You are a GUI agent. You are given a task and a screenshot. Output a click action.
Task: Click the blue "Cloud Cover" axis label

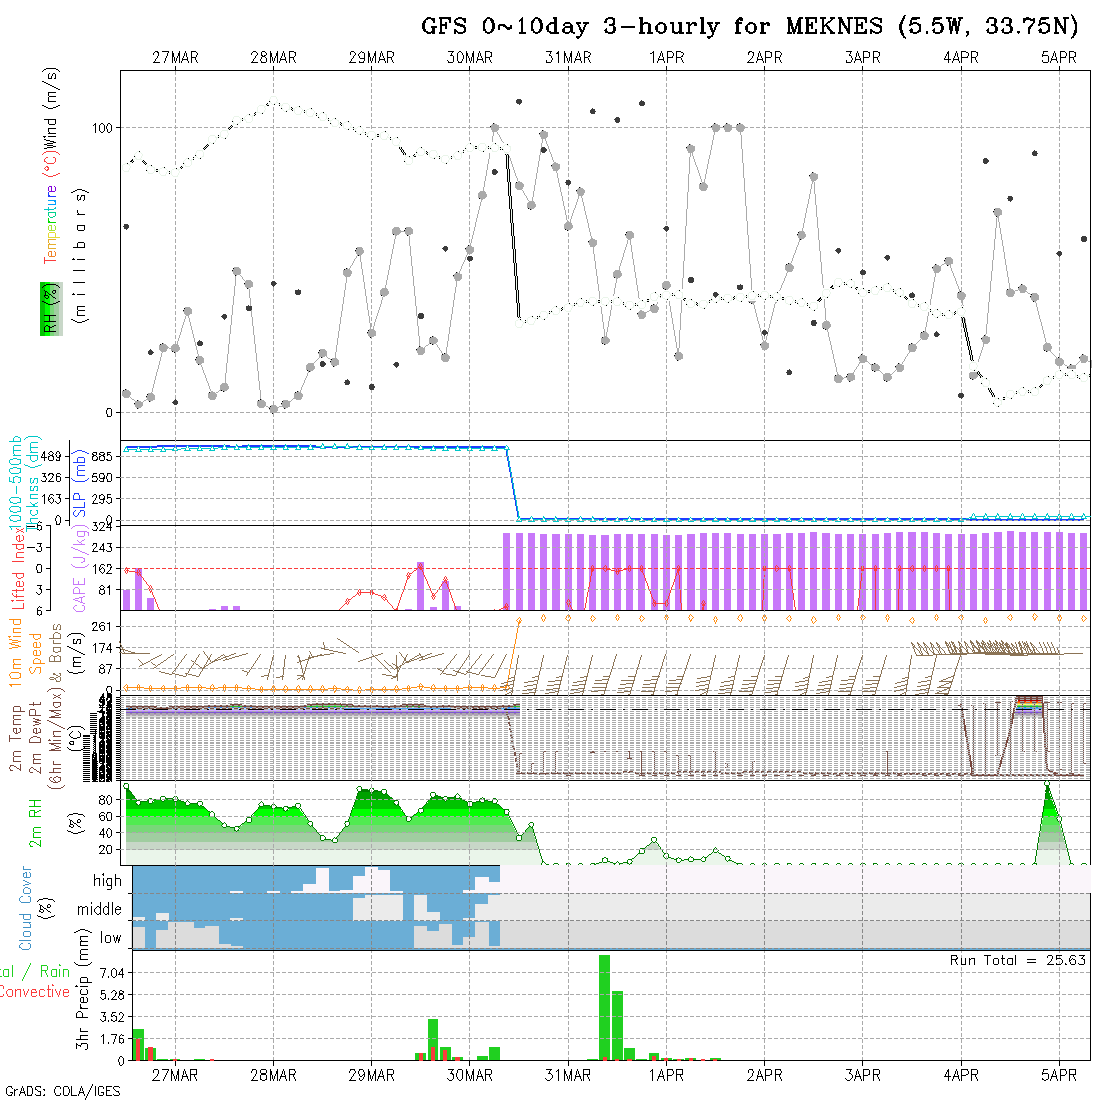coord(25,908)
